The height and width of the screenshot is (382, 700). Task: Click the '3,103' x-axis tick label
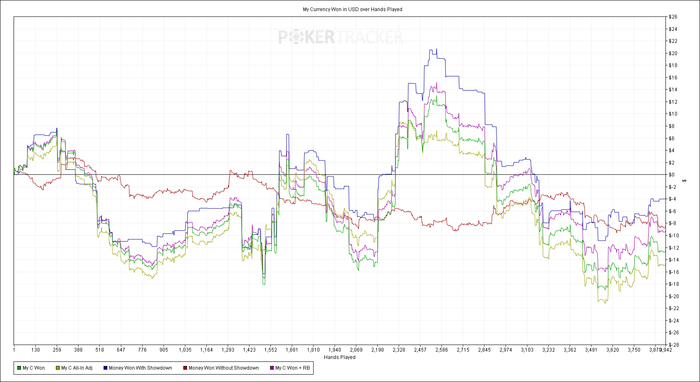coord(527,350)
